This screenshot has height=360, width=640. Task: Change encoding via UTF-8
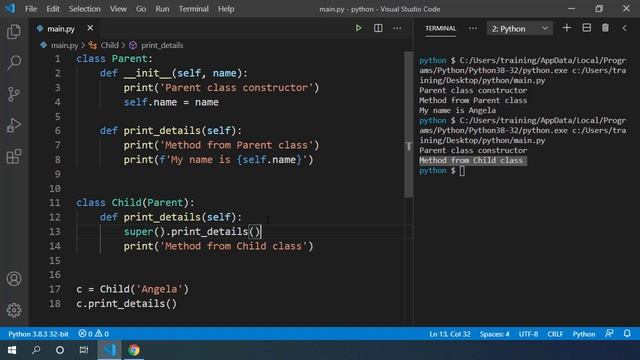coord(528,334)
